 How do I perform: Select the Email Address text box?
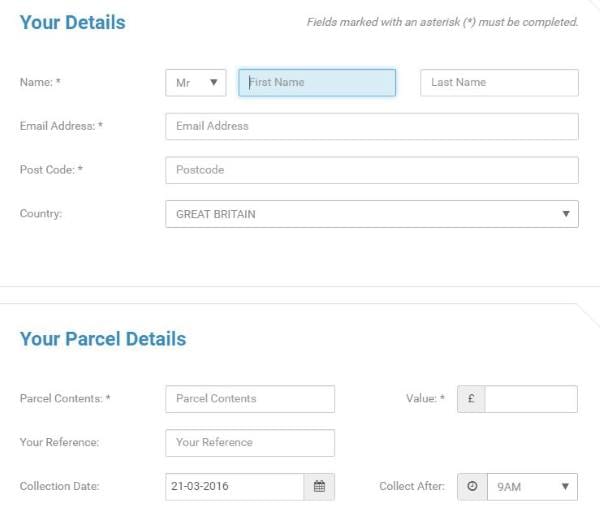click(x=372, y=126)
